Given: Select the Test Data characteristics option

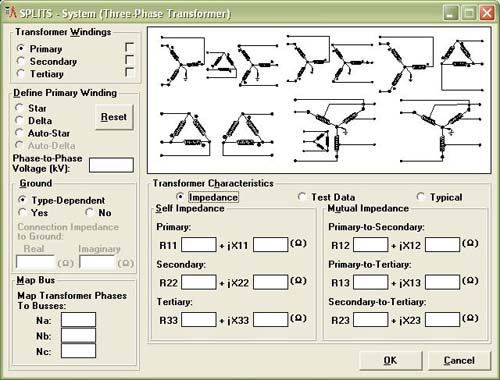Looking at the screenshot, I should [x=302, y=197].
